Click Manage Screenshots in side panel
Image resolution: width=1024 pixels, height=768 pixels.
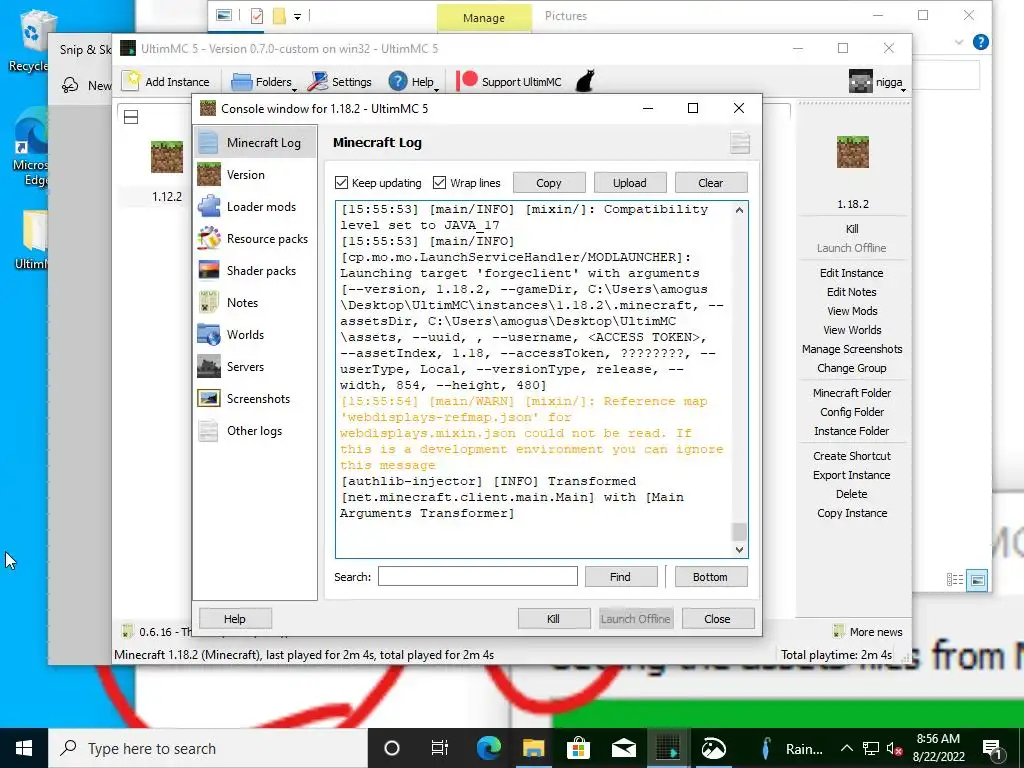(x=852, y=349)
